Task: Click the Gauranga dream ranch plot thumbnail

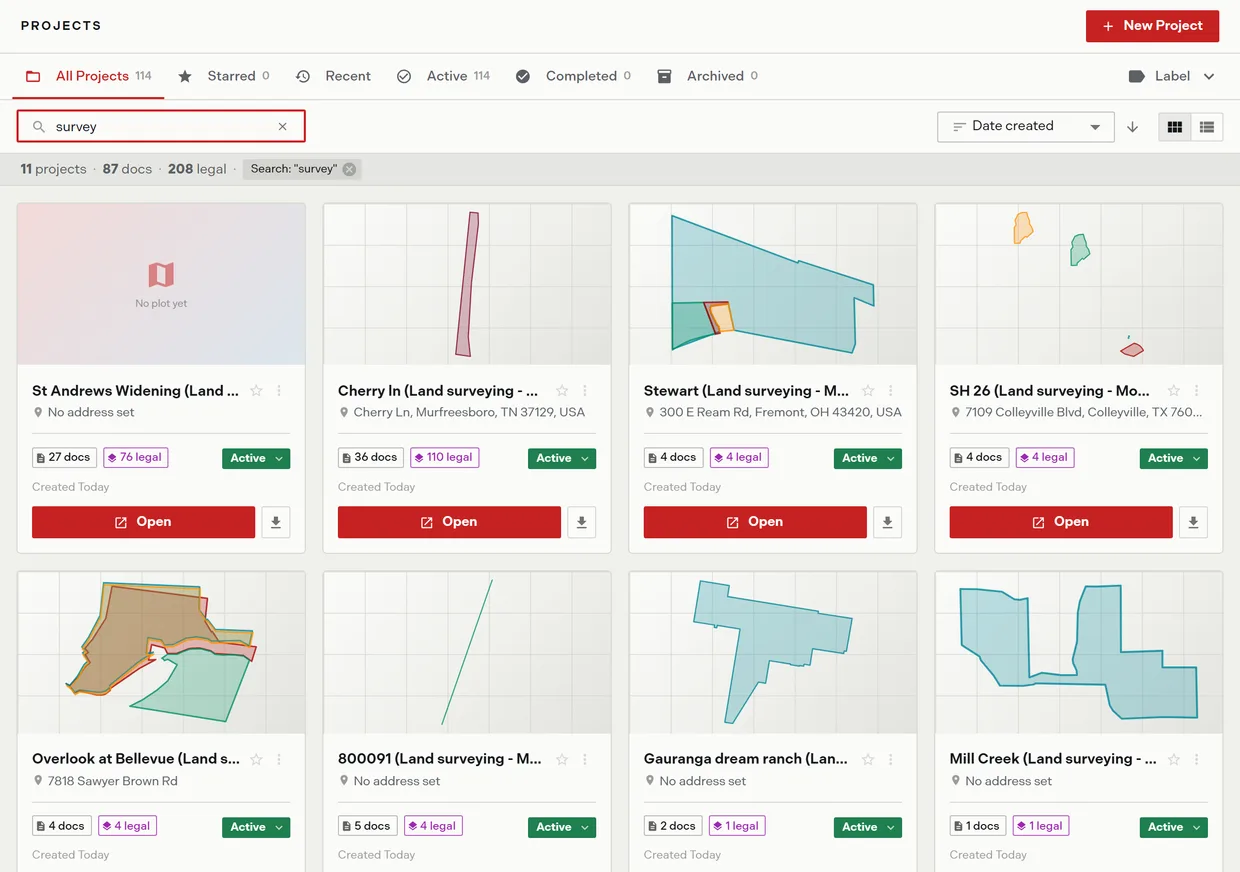Action: pos(773,653)
